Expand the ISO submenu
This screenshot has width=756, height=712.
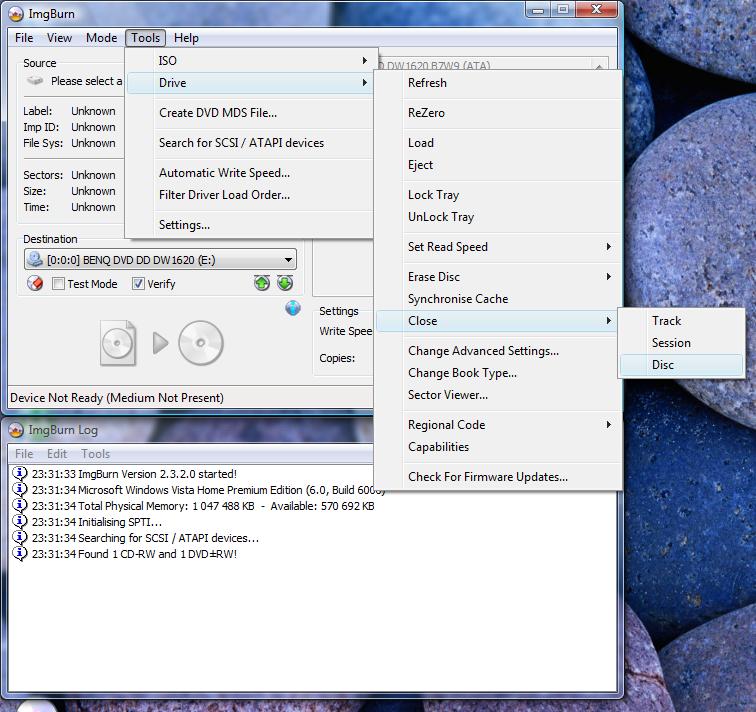pyautogui.click(x=251, y=60)
